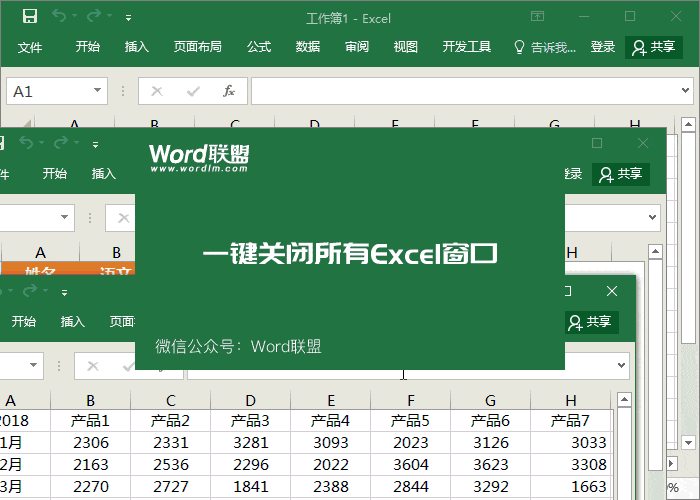Open Quick Access dropdown in front window
Image resolution: width=700 pixels, height=500 pixels.
[64, 293]
